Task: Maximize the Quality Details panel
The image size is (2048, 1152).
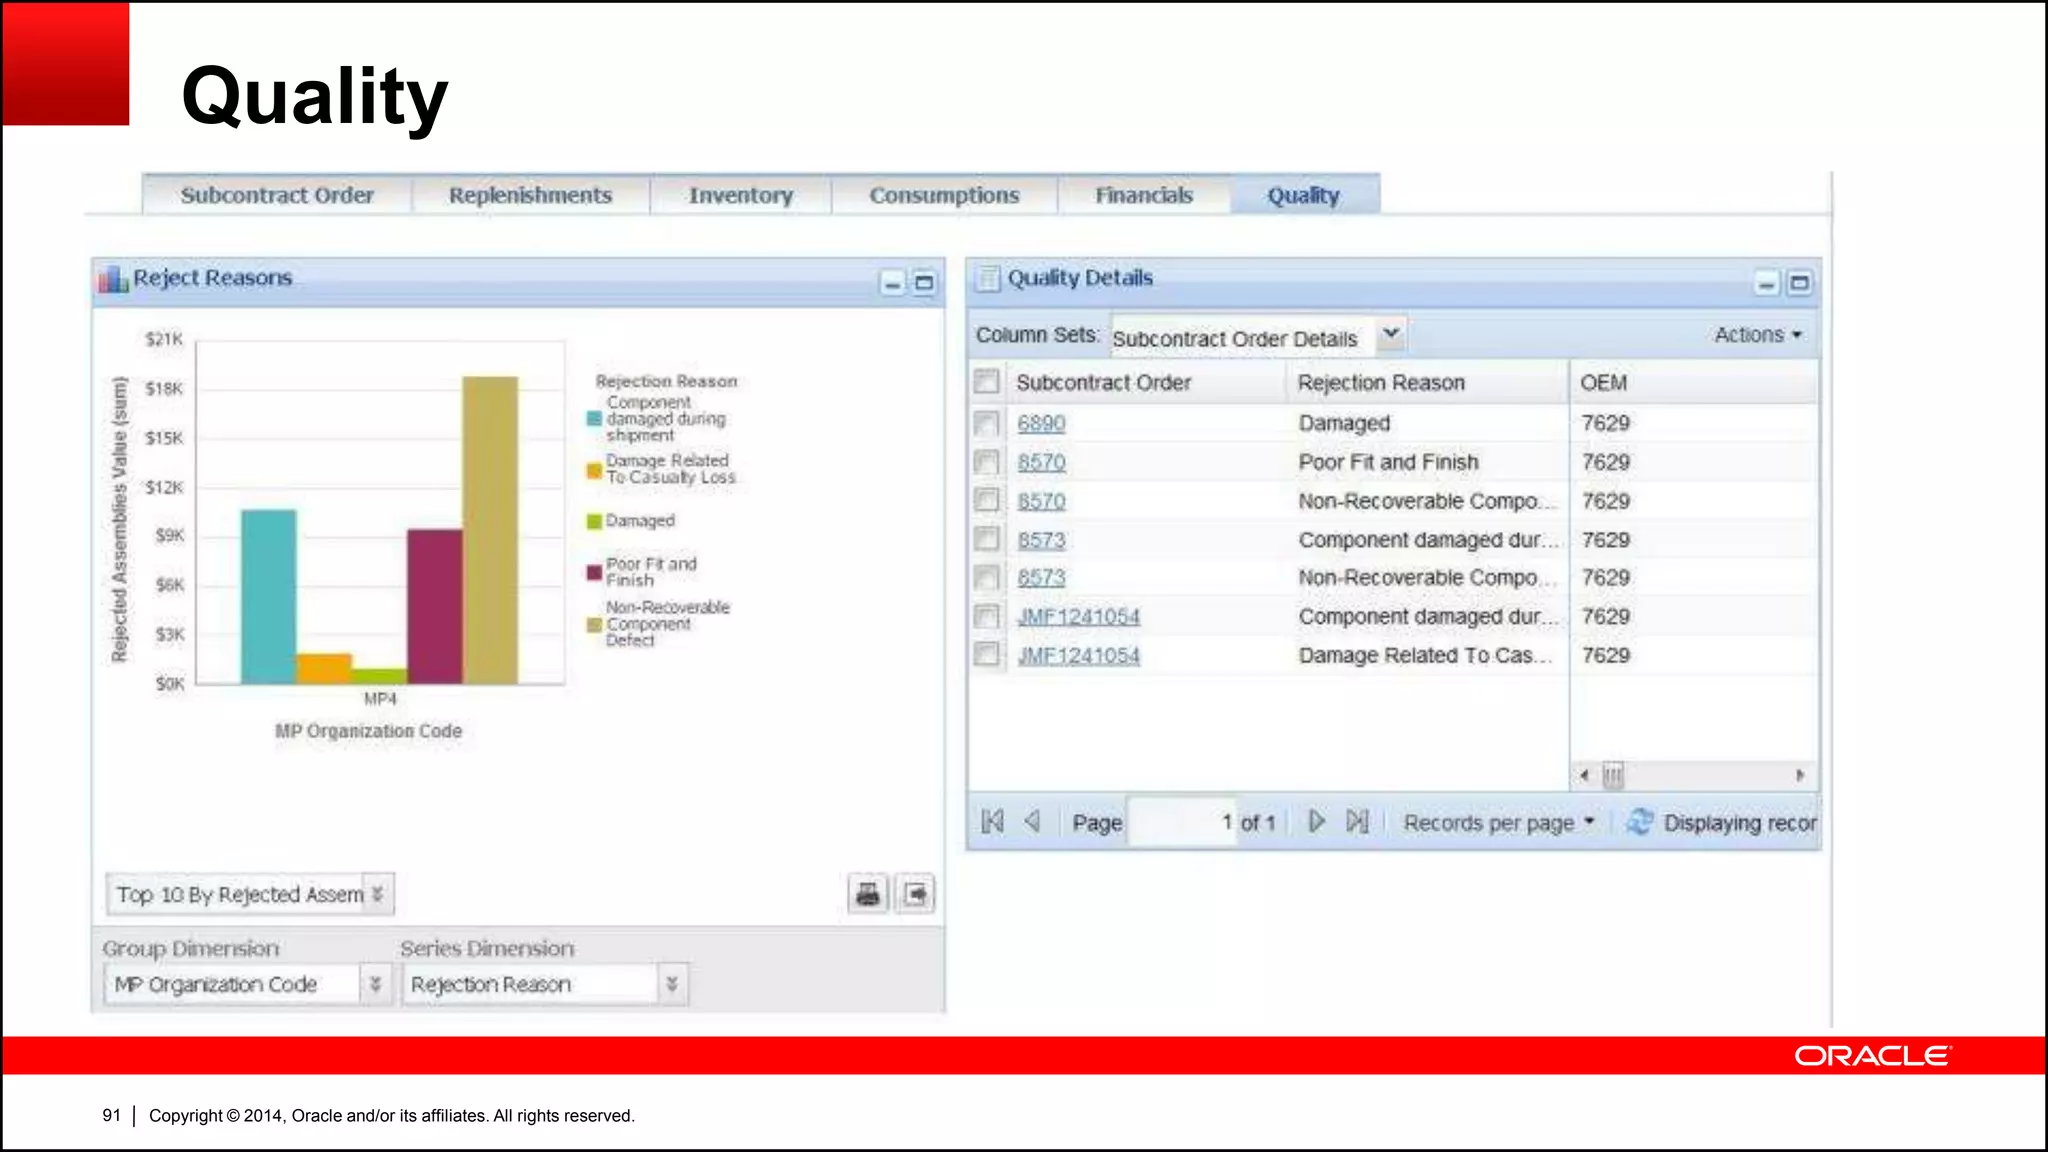Action: click(1799, 284)
